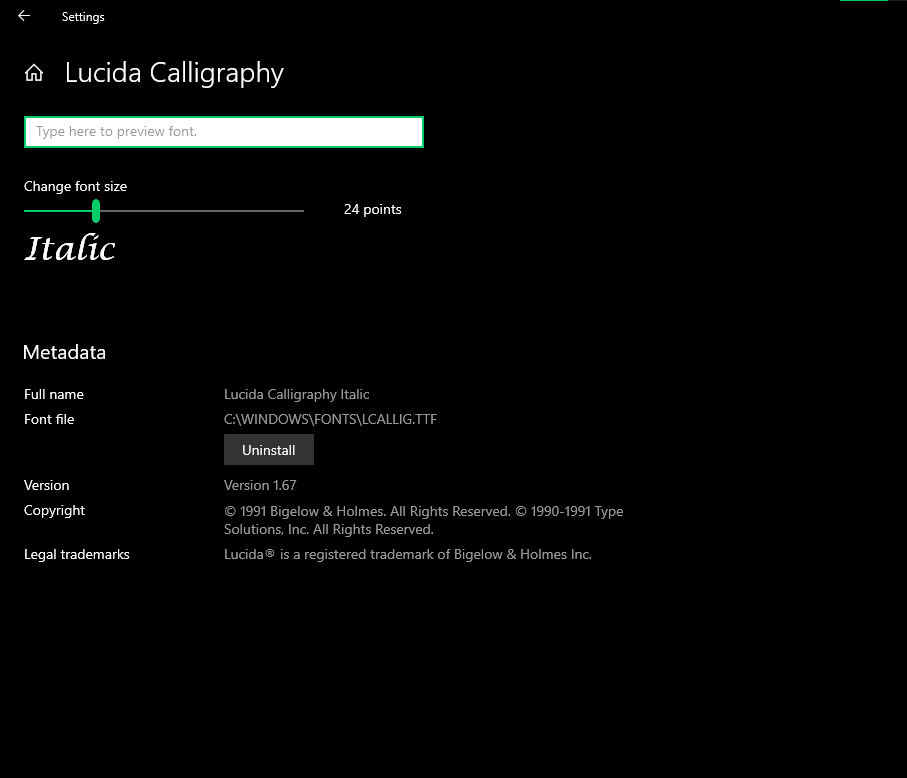Click the font preview text box

(x=224, y=132)
